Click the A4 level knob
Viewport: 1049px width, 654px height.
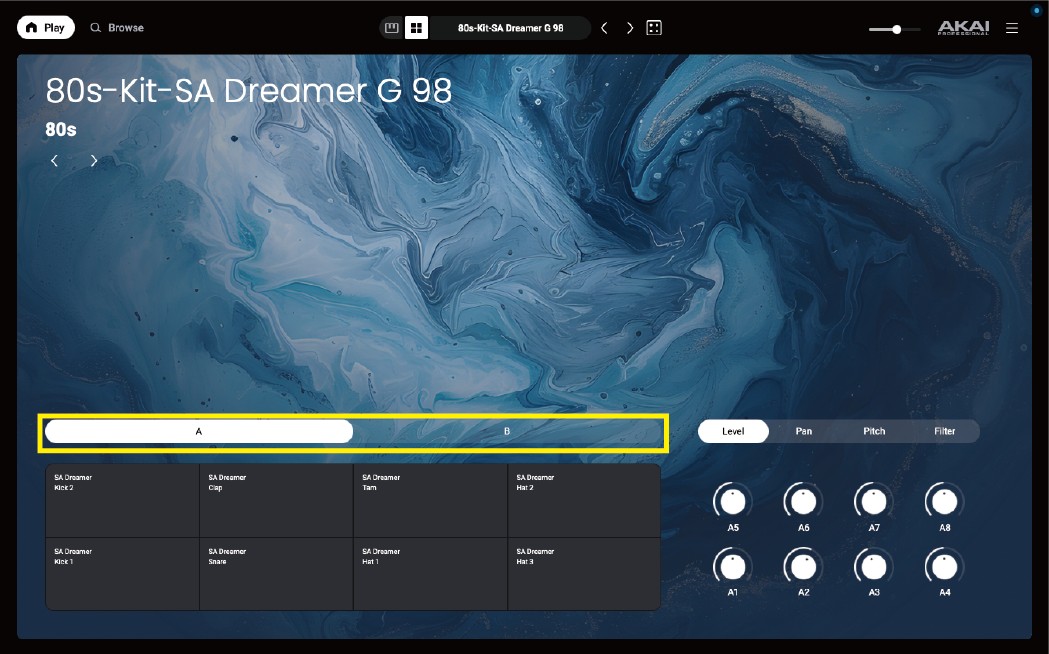pyautogui.click(x=944, y=566)
